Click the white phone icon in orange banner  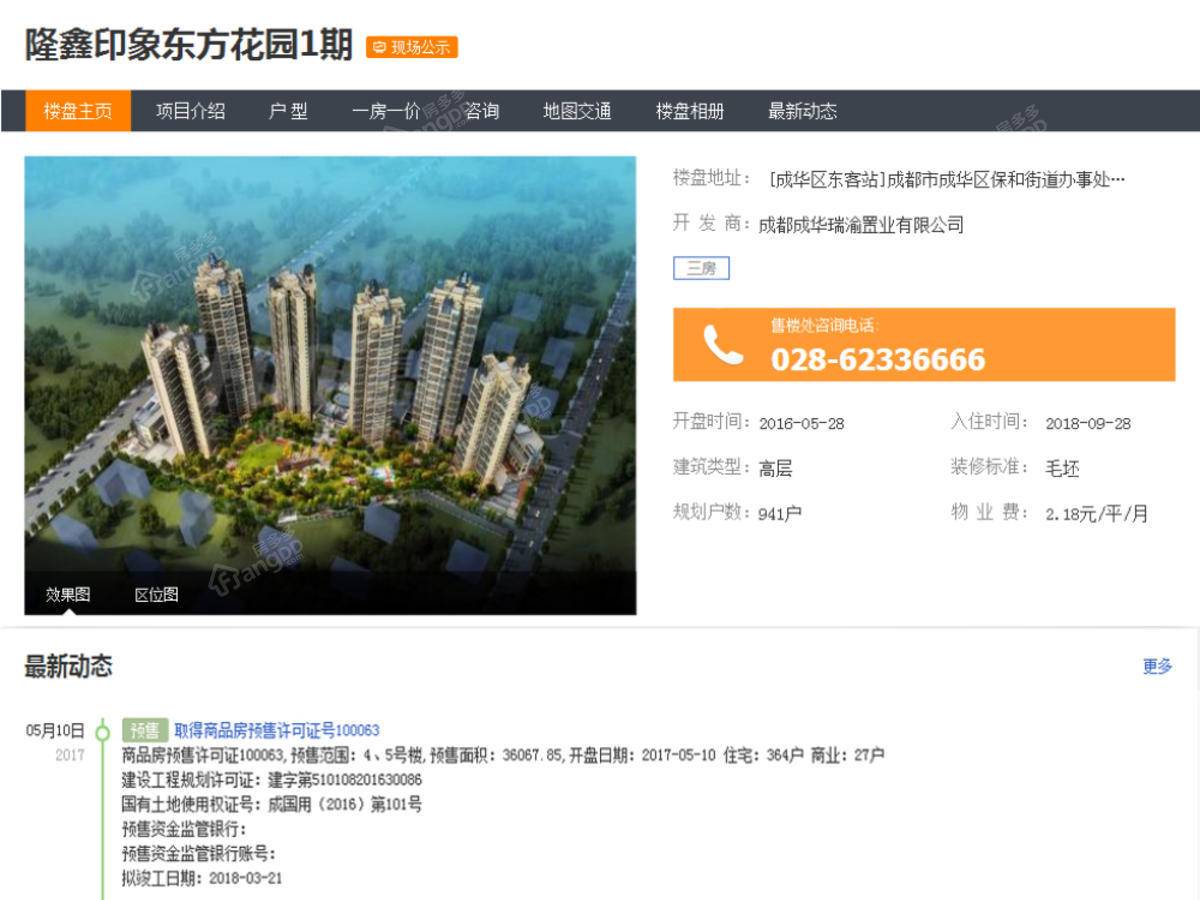(x=723, y=345)
